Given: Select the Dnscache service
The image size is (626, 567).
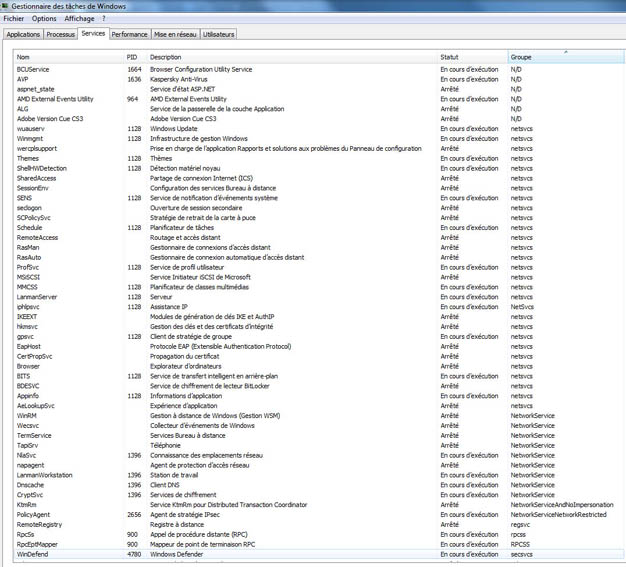Looking at the screenshot, I should coord(319,485).
